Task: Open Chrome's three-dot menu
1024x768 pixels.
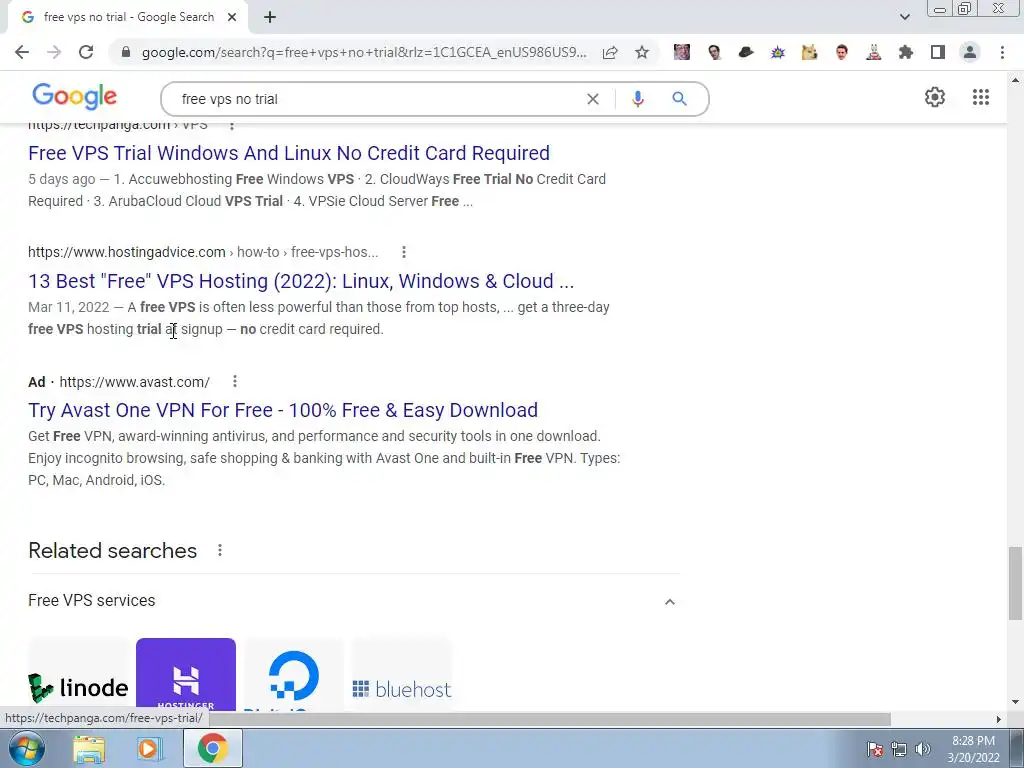Action: click(1002, 52)
